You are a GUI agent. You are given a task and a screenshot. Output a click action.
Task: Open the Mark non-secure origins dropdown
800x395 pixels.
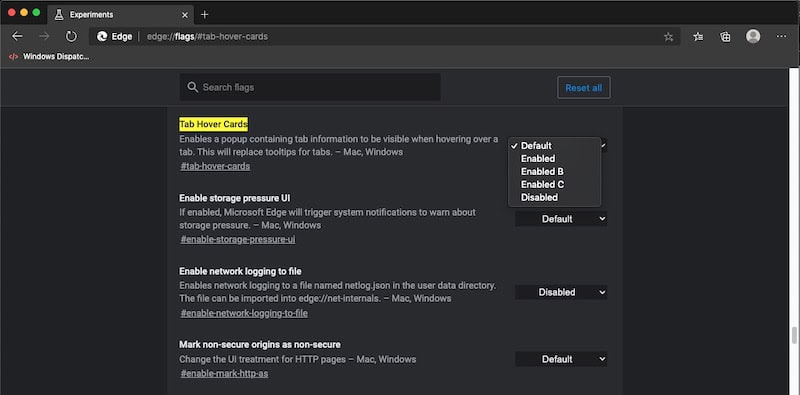pos(561,359)
